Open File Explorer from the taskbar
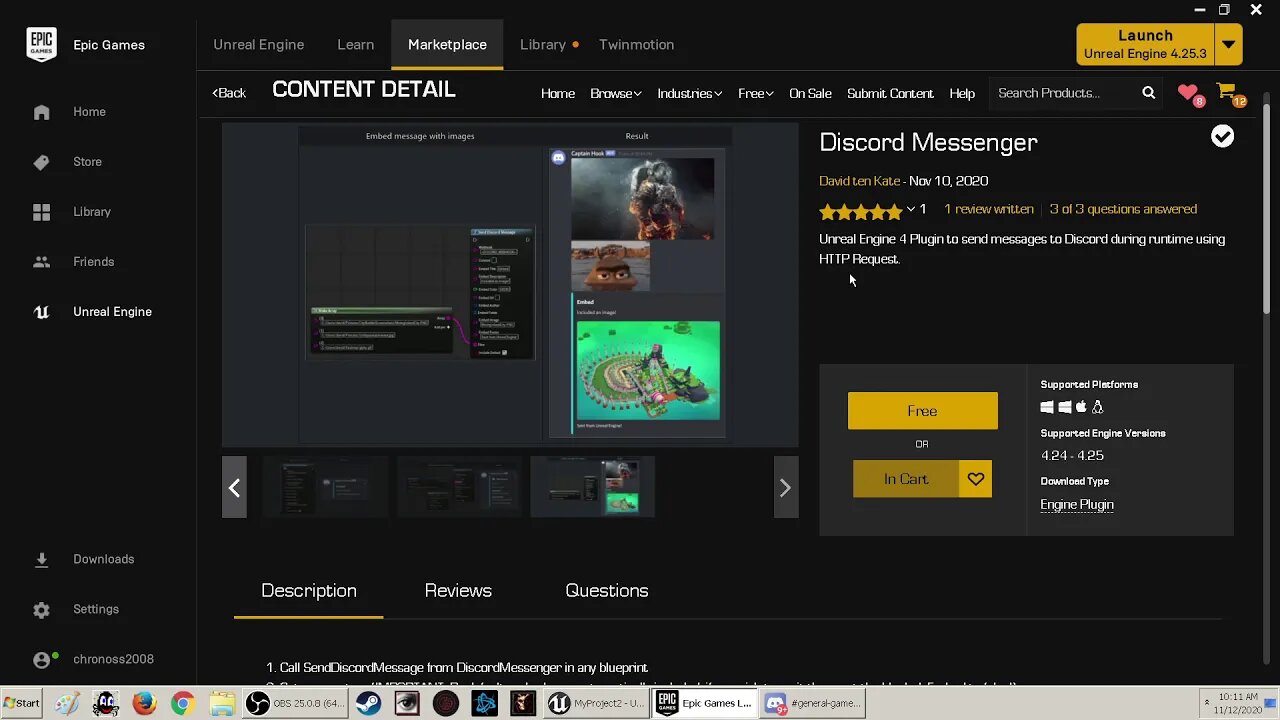The width and height of the screenshot is (1280, 720). (x=221, y=703)
